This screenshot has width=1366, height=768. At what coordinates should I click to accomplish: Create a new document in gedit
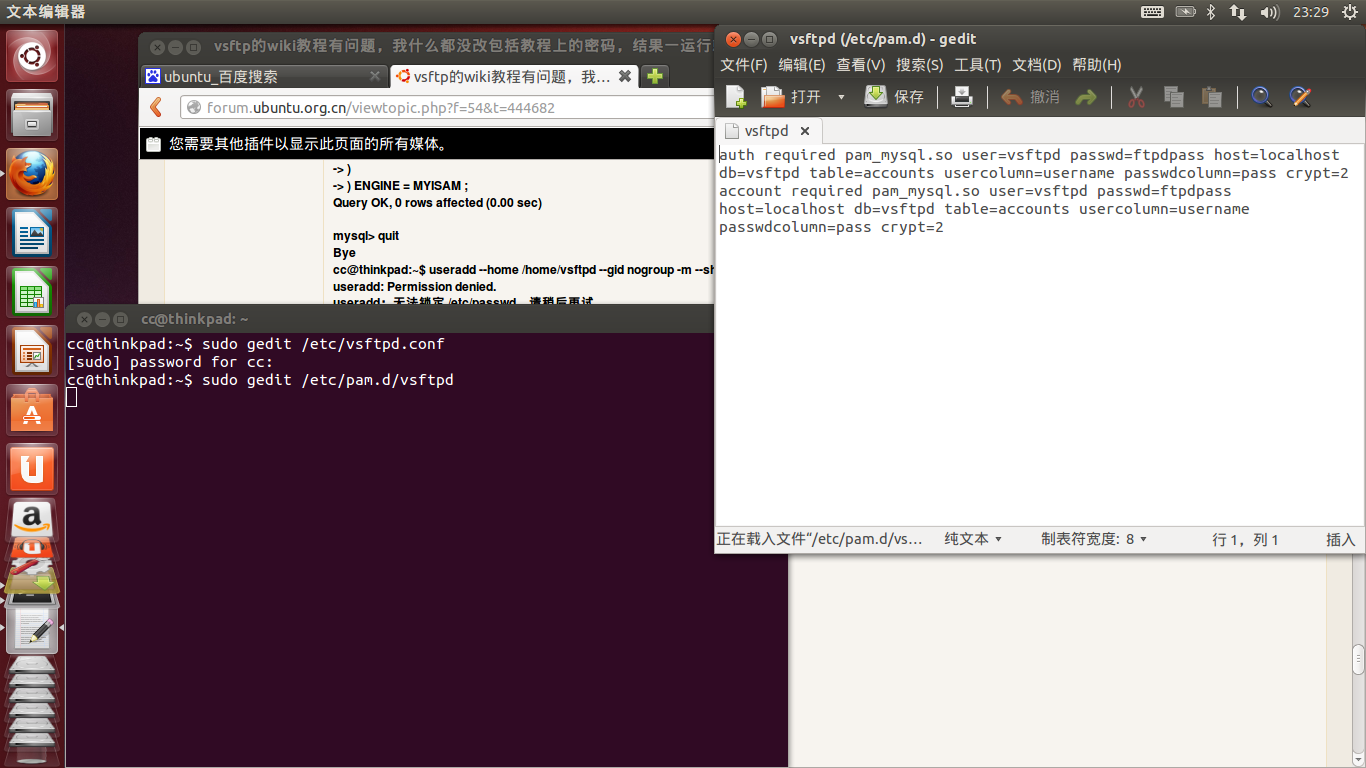(x=736, y=97)
